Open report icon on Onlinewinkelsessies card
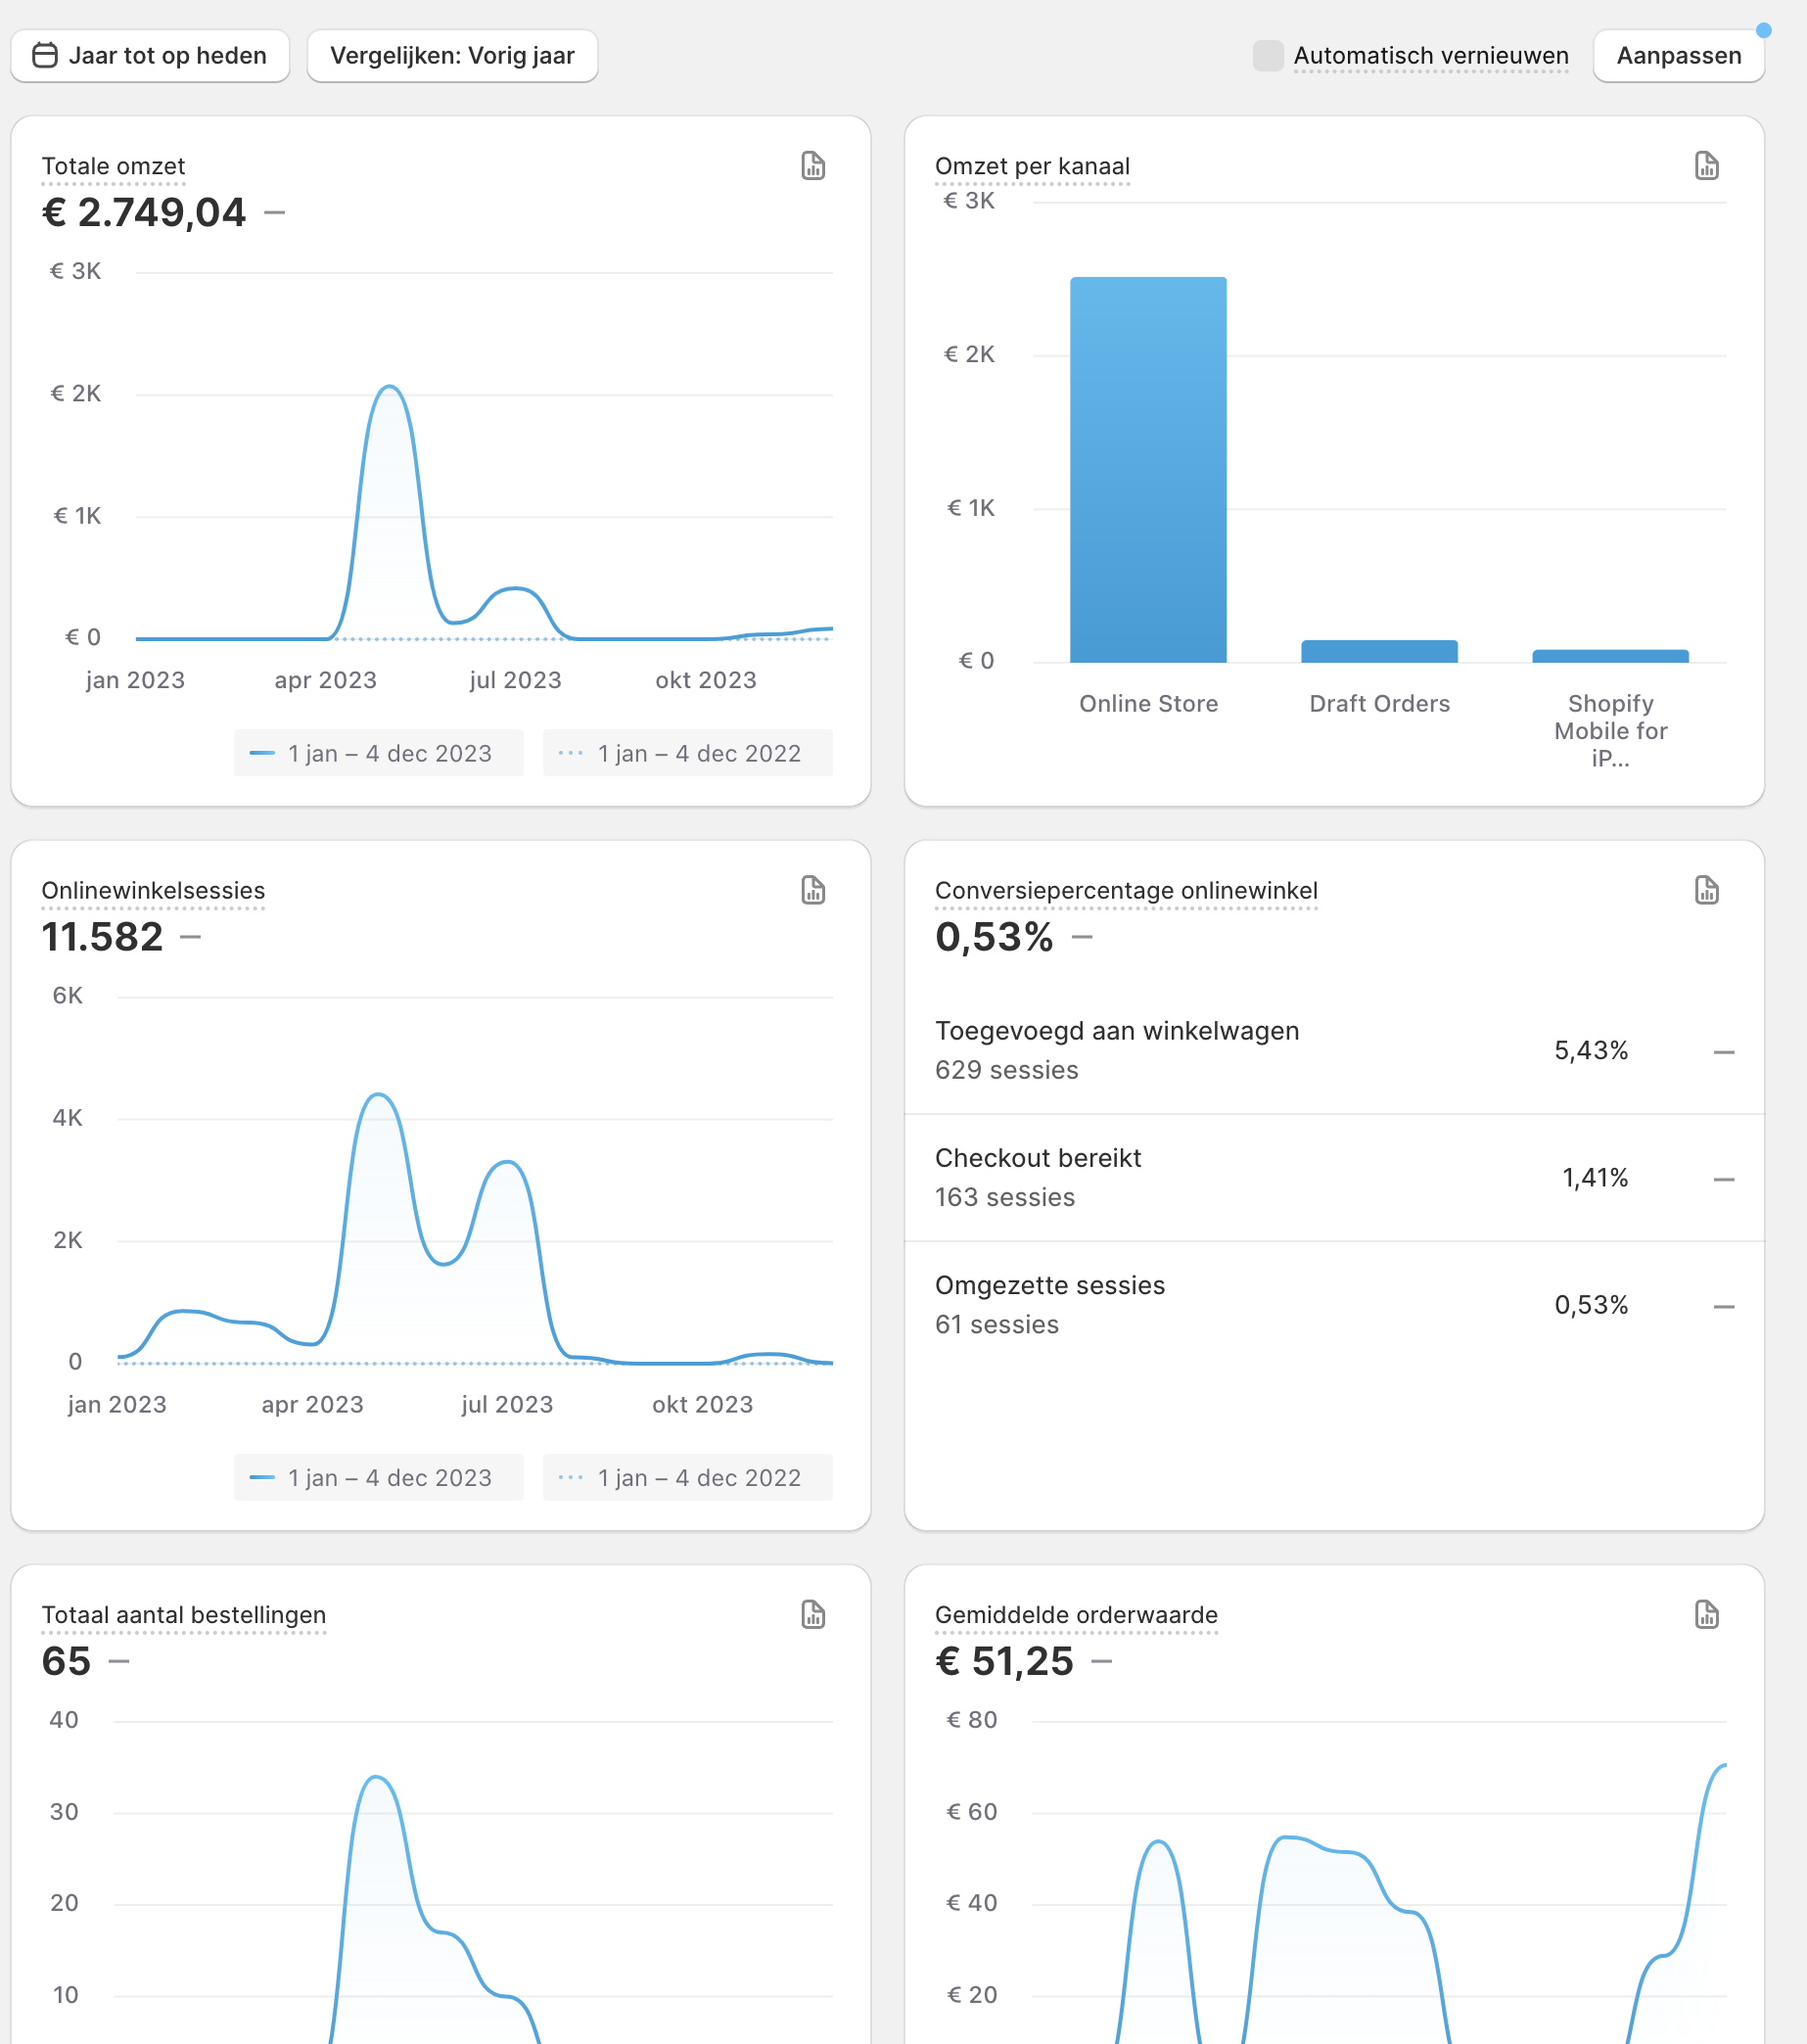Screen dimensions: 1807x2044 [813, 890]
